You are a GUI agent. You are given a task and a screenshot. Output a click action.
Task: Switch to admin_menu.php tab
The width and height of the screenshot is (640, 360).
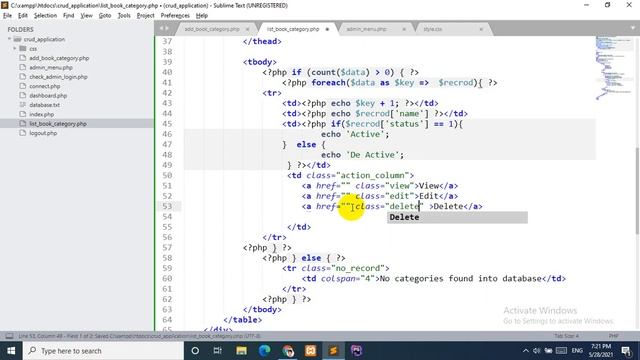pyautogui.click(x=366, y=29)
